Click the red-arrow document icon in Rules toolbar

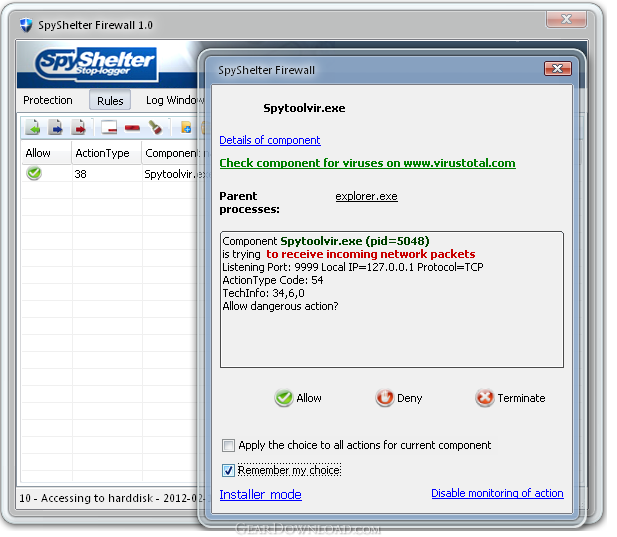(x=79, y=128)
